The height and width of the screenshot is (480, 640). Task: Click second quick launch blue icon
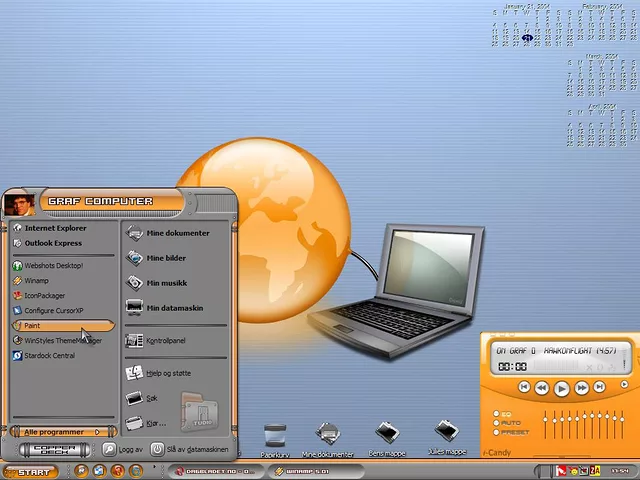[99, 471]
